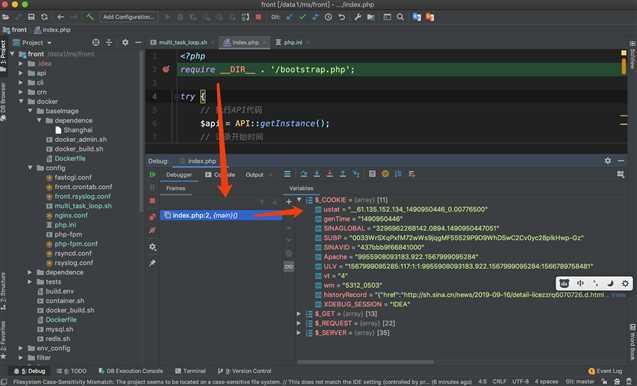Screen dimensions: 637x386
Task: Click the red Stop icon in the debug sidebar
Action: point(152,201)
